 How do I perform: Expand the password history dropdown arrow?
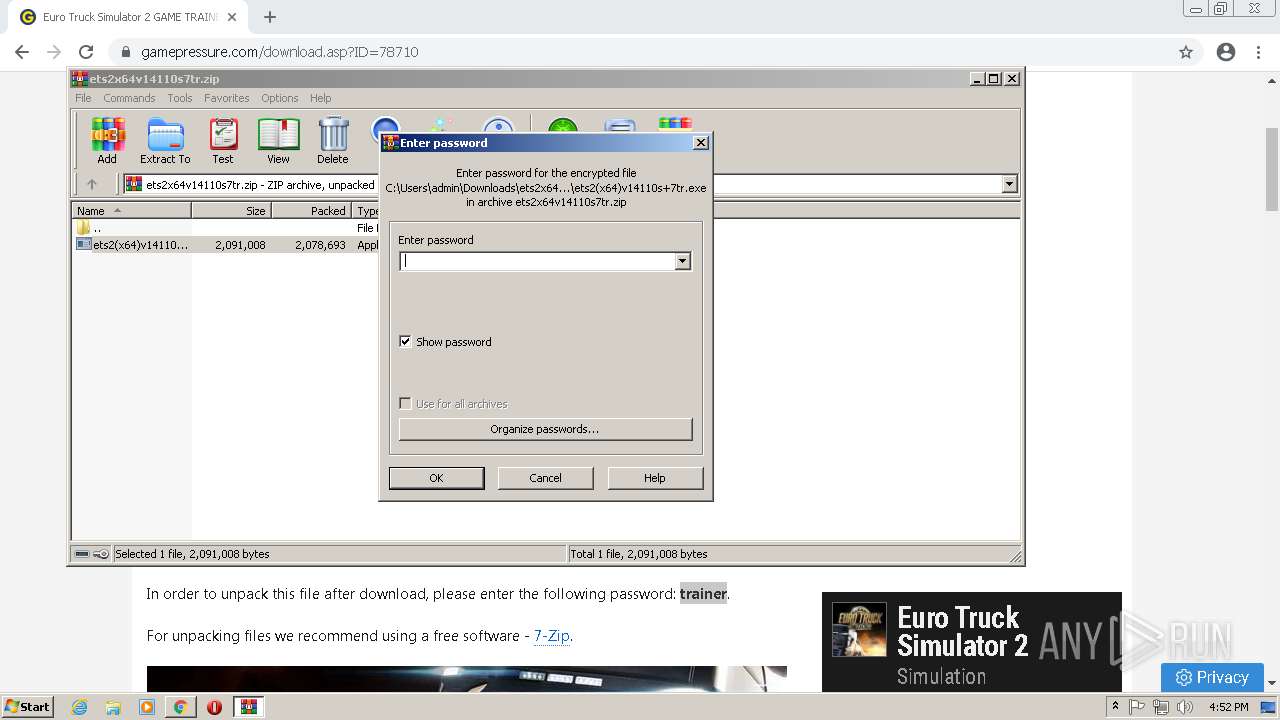(683, 261)
